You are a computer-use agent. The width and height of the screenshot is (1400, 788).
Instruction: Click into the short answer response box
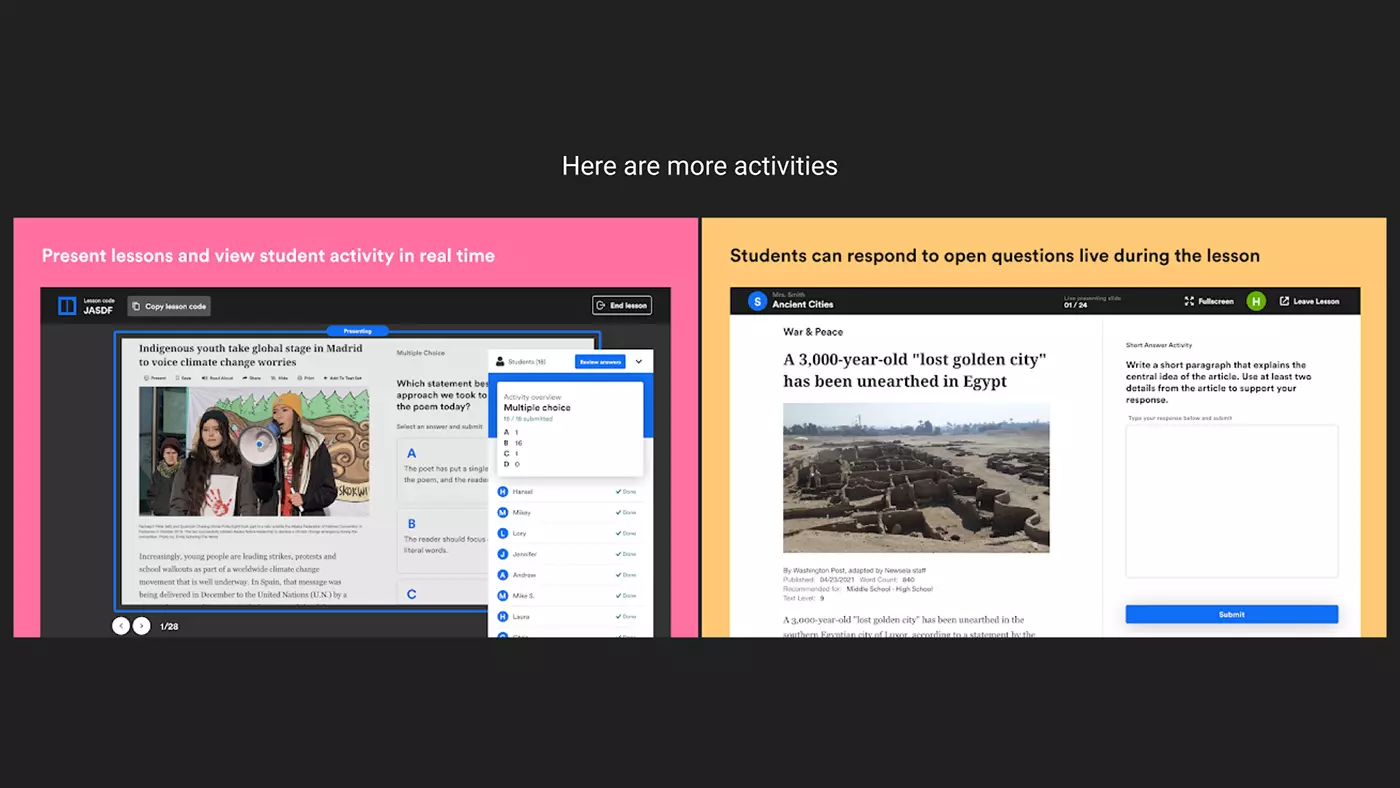(x=1231, y=501)
